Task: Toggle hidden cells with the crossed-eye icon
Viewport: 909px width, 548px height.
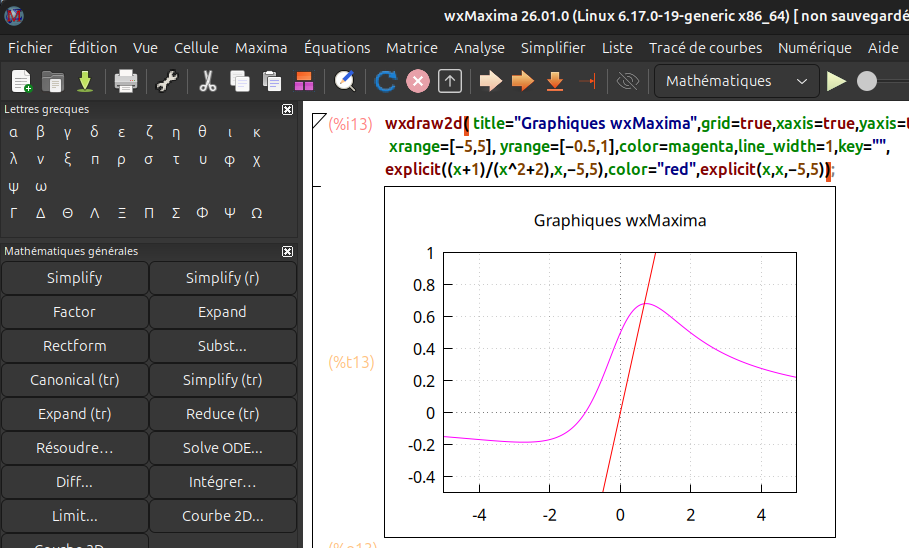Action: pyautogui.click(x=628, y=81)
